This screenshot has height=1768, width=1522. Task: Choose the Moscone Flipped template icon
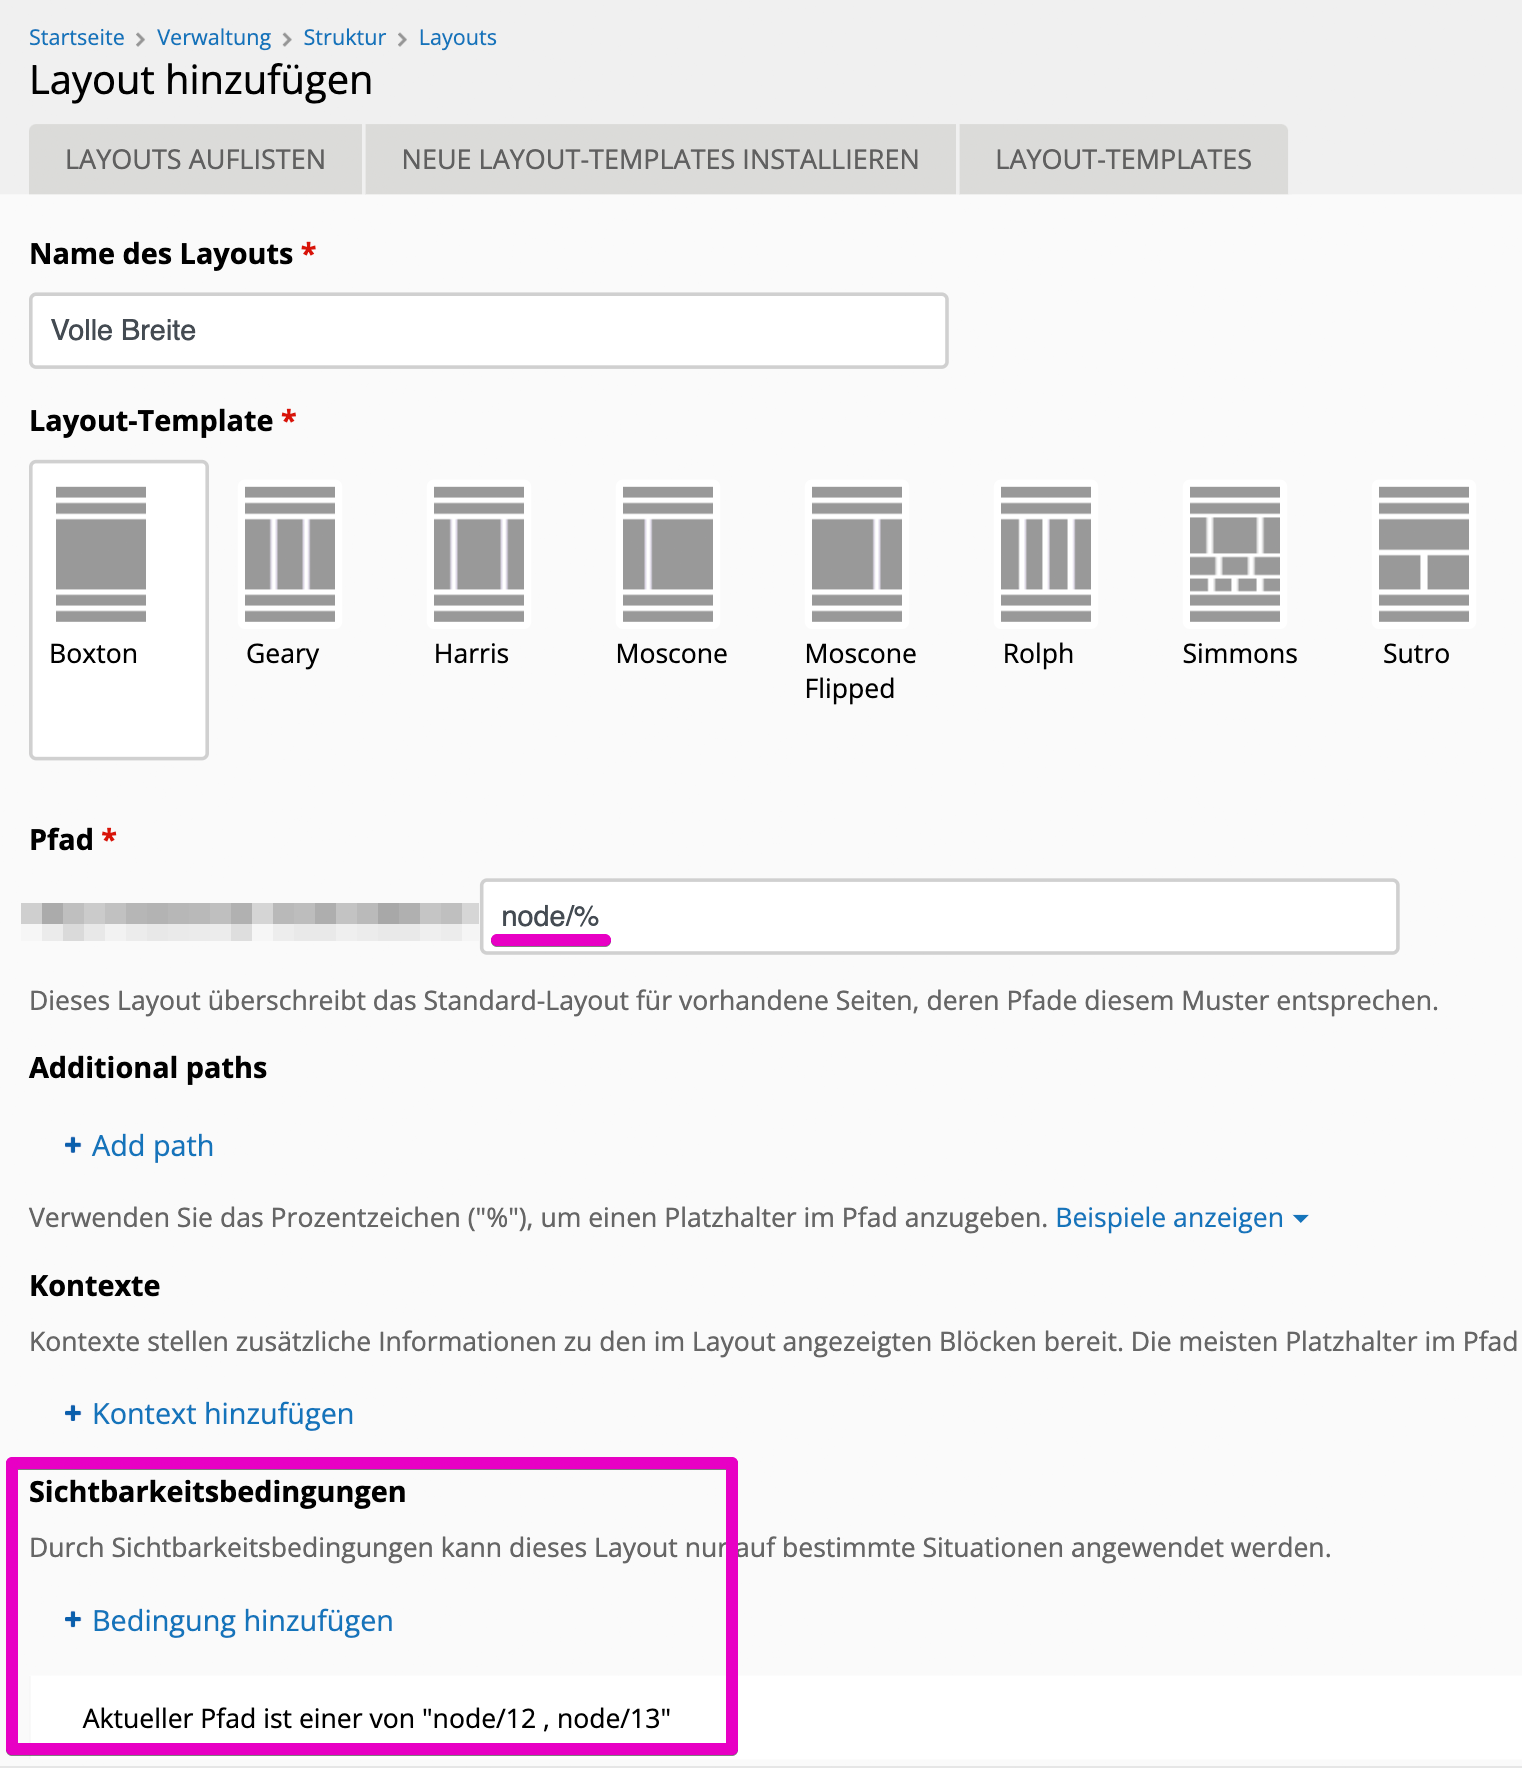[857, 554]
